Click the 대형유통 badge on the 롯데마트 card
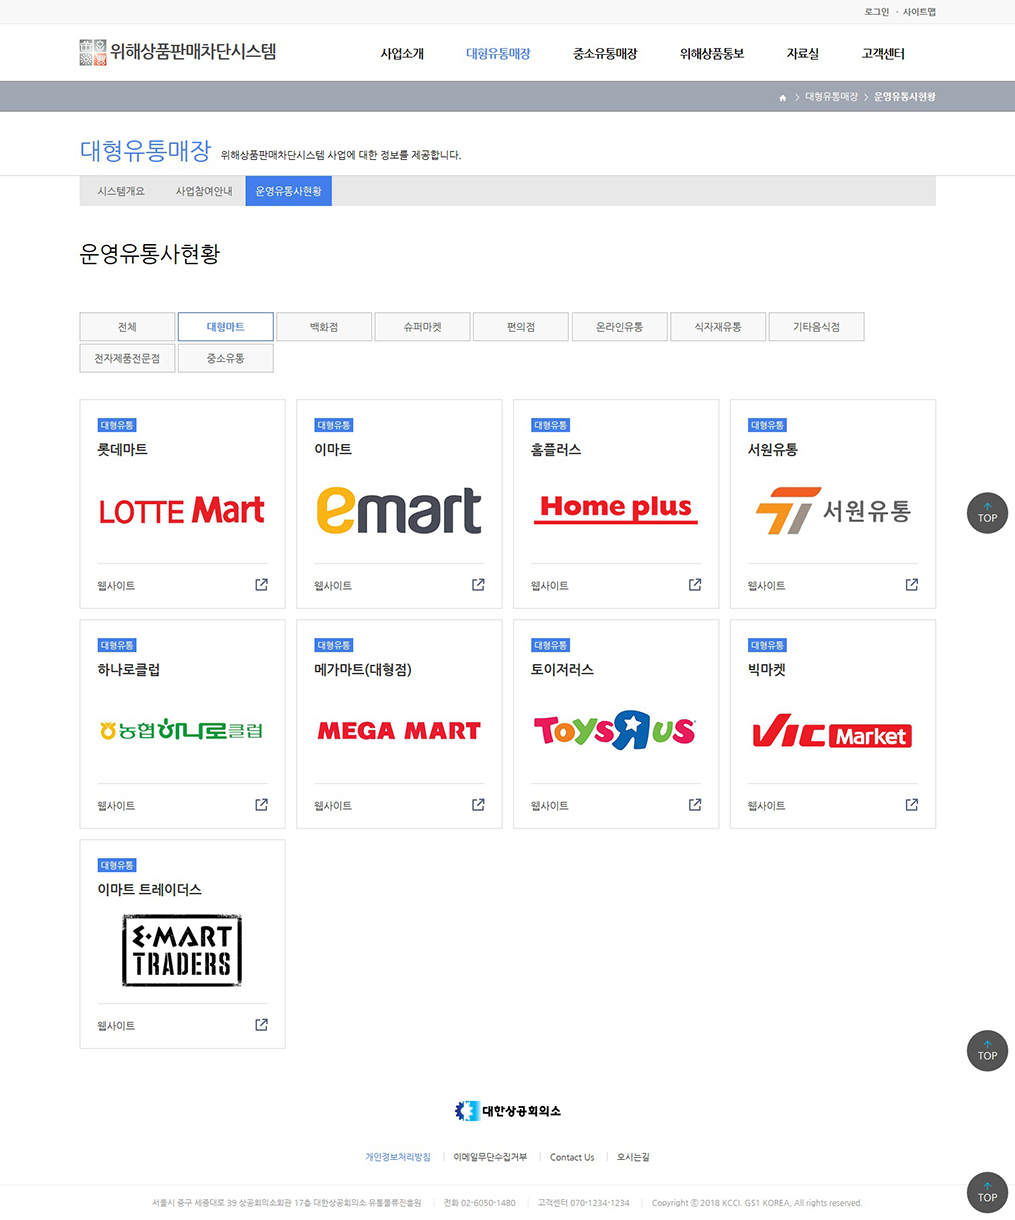 click(117, 425)
